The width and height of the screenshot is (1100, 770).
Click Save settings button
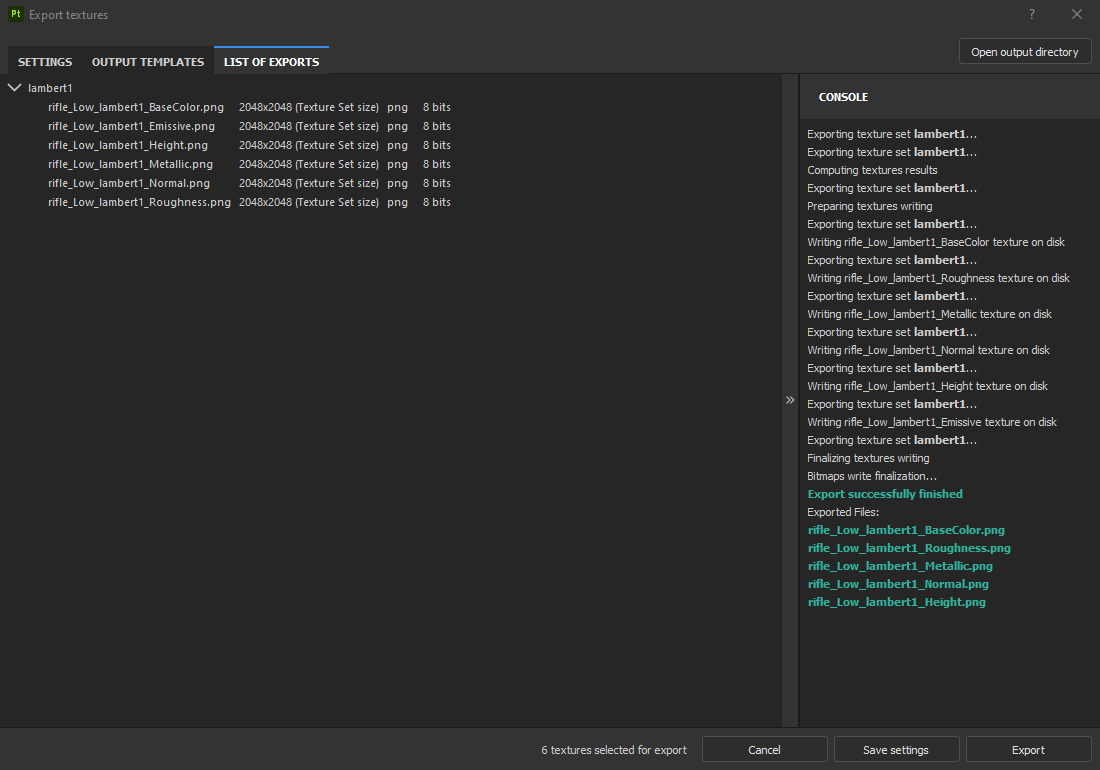896,750
